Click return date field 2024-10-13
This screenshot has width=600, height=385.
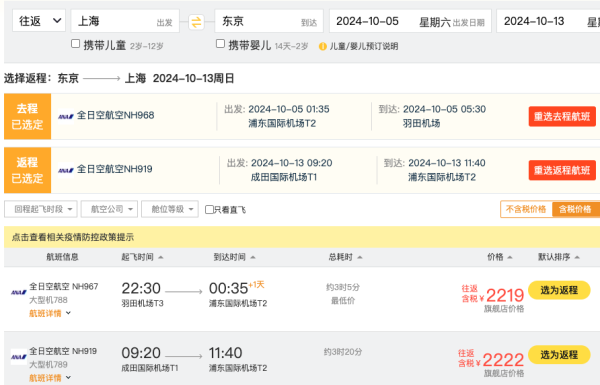click(548, 21)
